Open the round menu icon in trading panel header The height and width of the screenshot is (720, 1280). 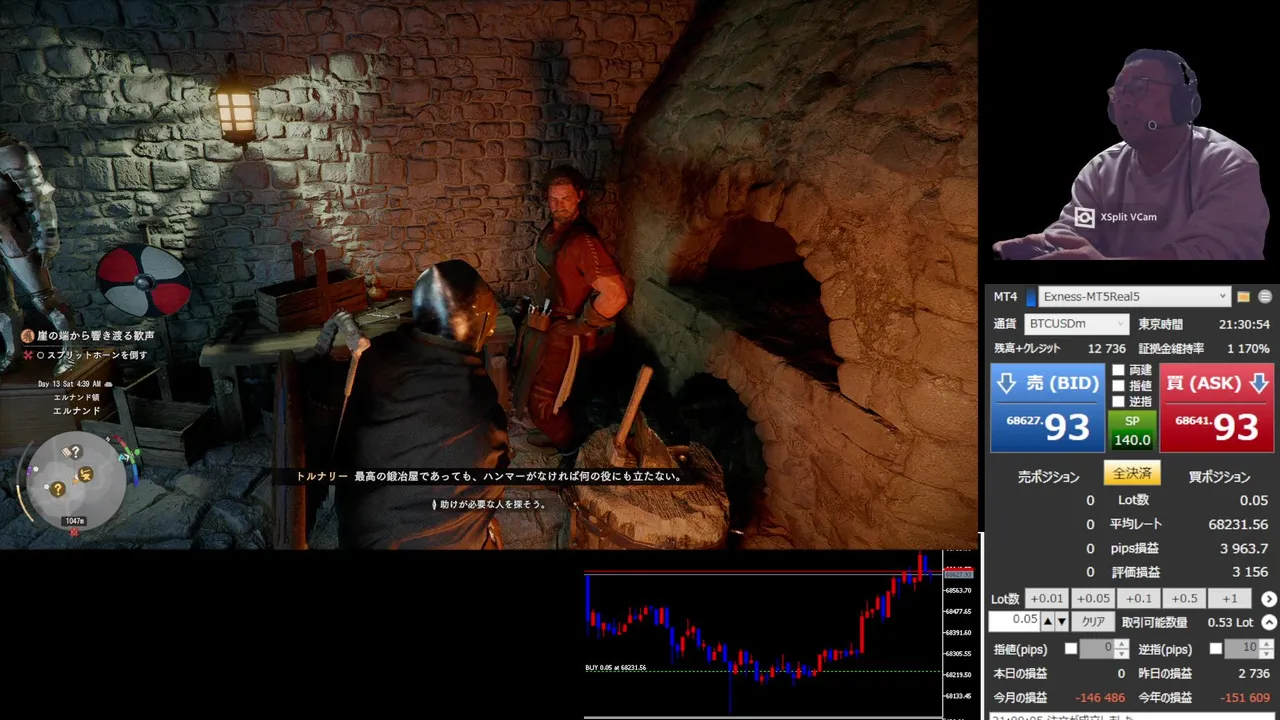[x=1265, y=297]
